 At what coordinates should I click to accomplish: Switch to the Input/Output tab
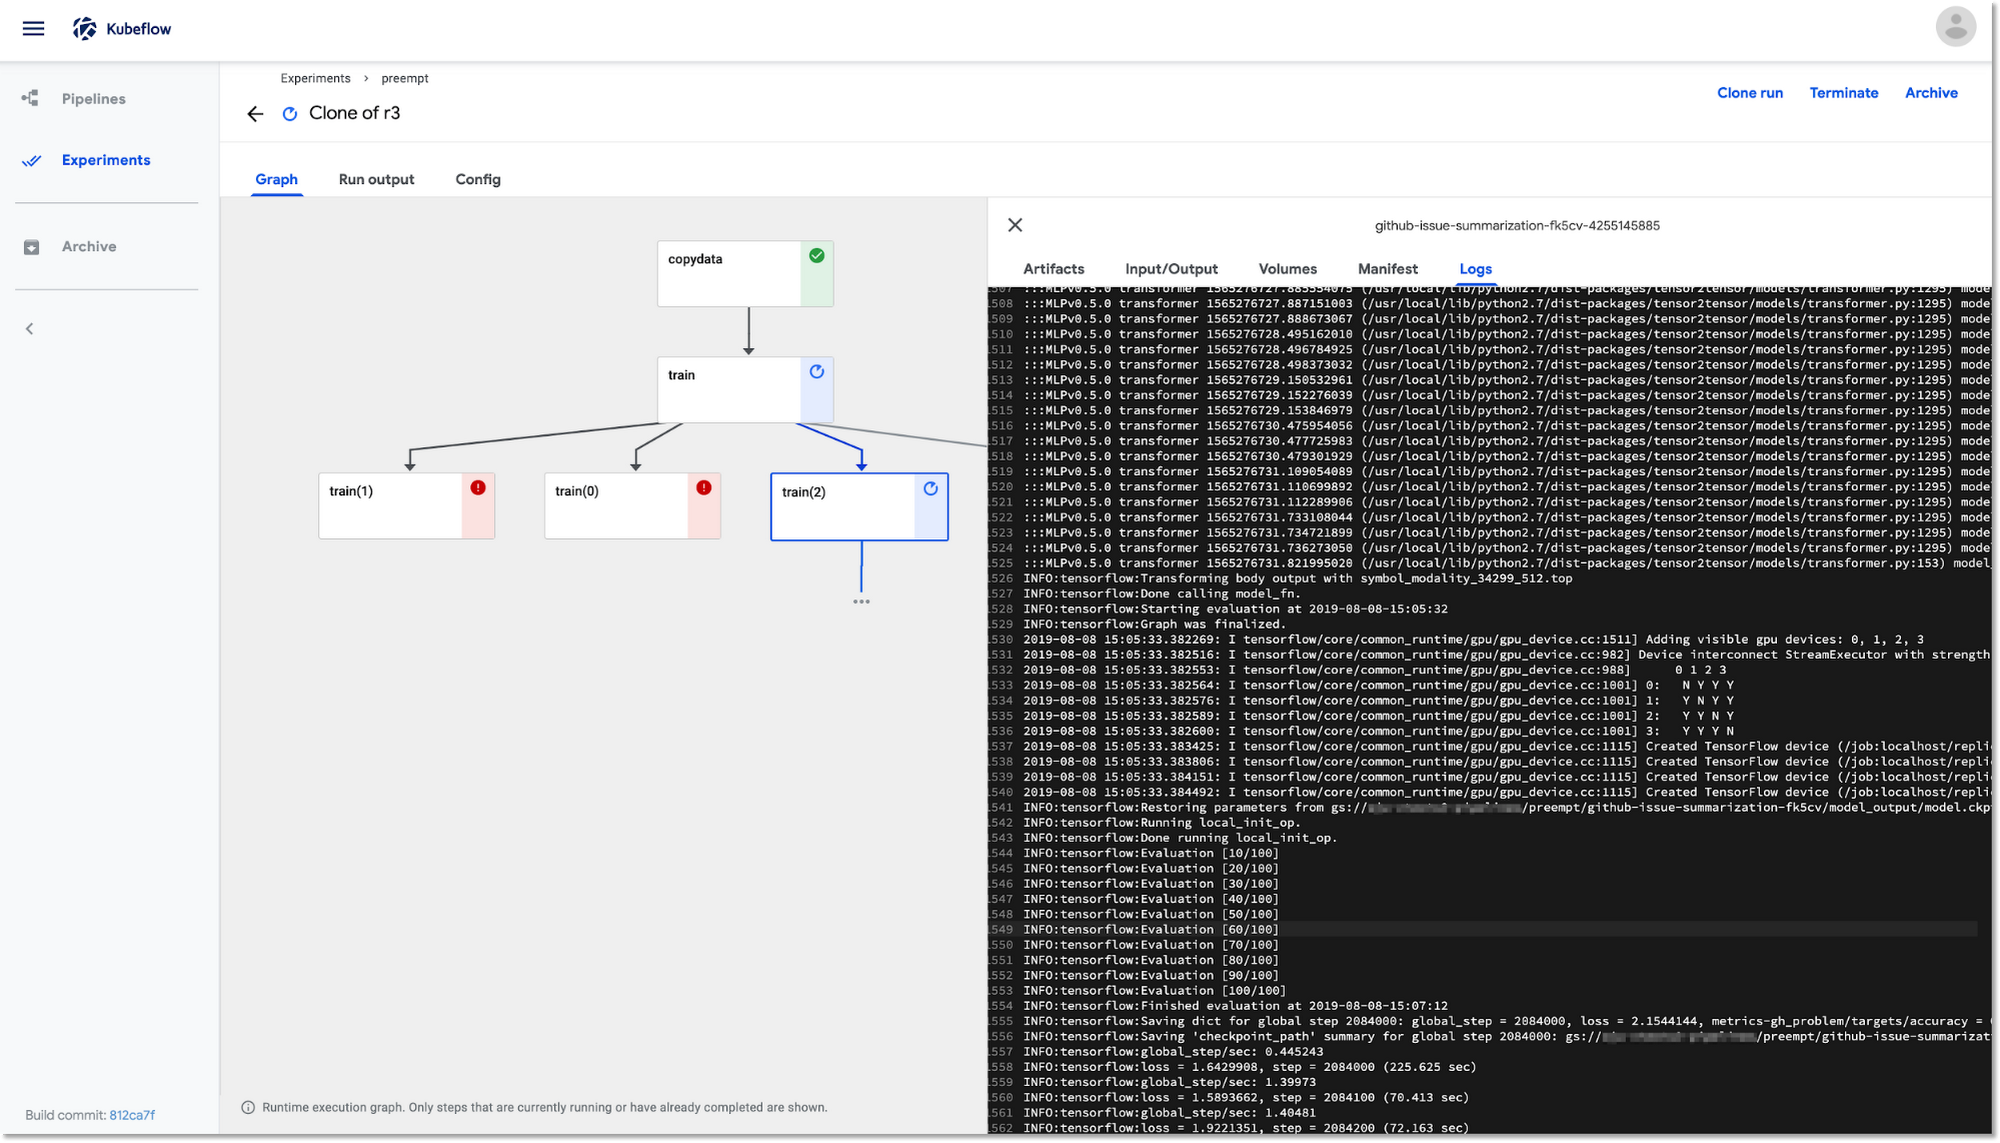1172,269
